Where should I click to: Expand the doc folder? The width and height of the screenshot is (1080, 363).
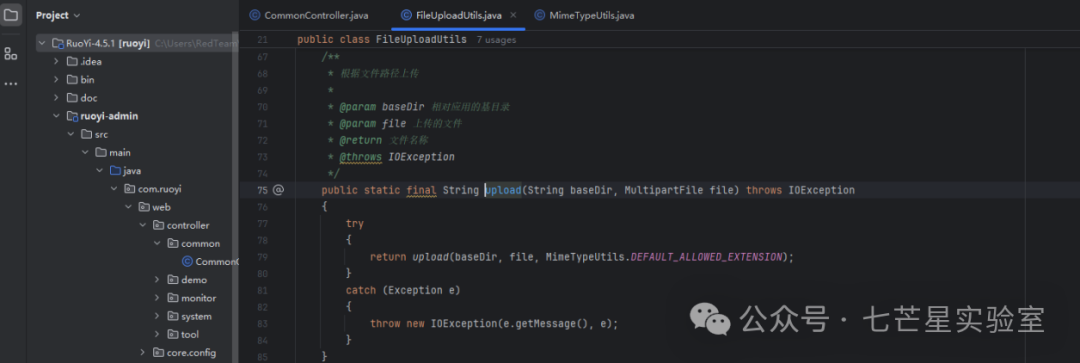[x=56, y=98]
